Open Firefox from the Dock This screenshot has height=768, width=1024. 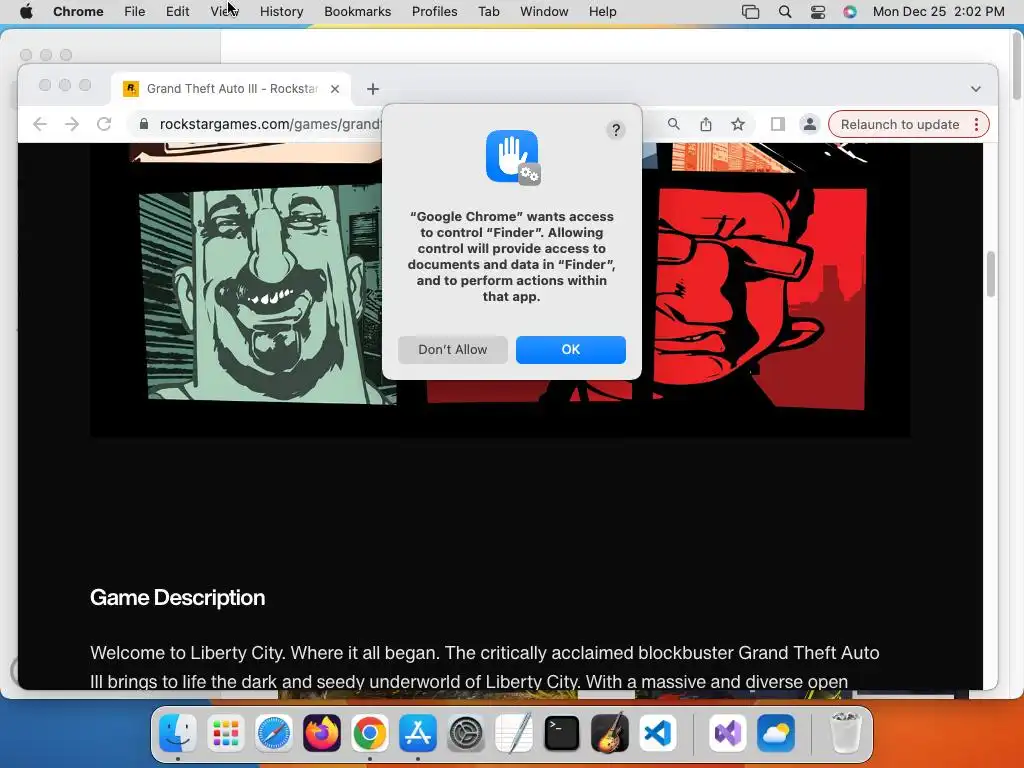[x=322, y=733]
